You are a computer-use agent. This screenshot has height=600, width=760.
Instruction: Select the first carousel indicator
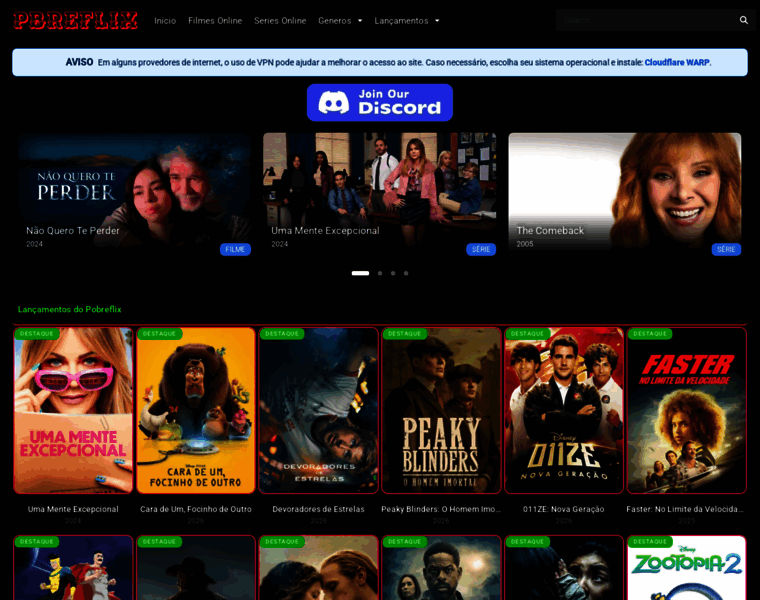[360, 273]
